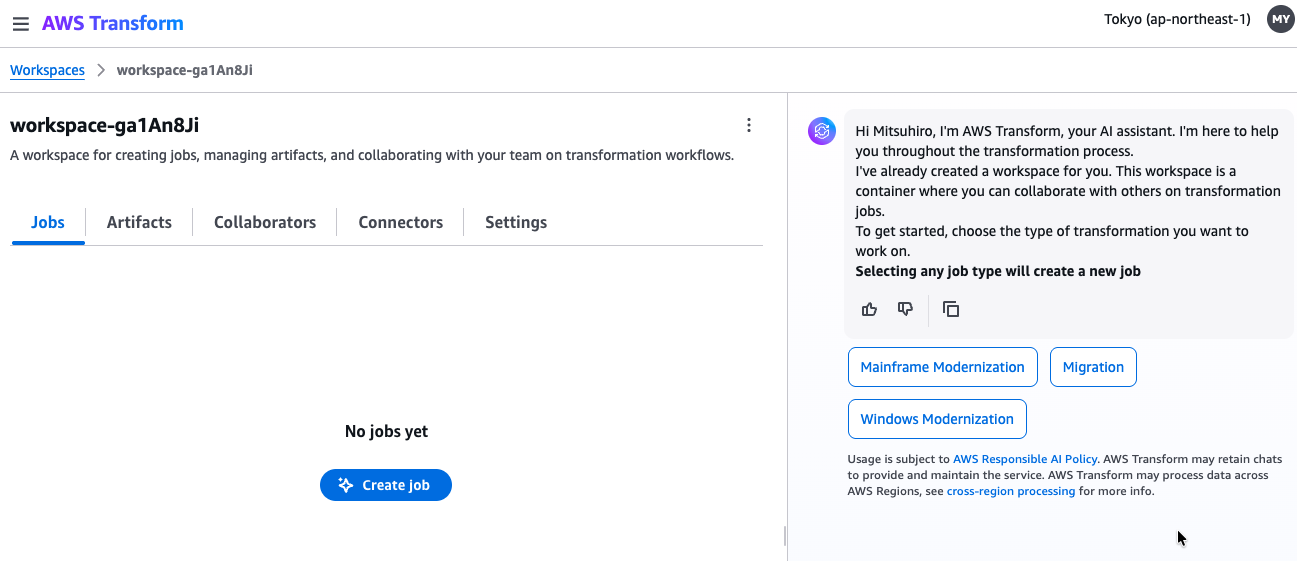Click the Create job button
Image resolution: width=1297 pixels, height=561 pixels.
tap(386, 485)
